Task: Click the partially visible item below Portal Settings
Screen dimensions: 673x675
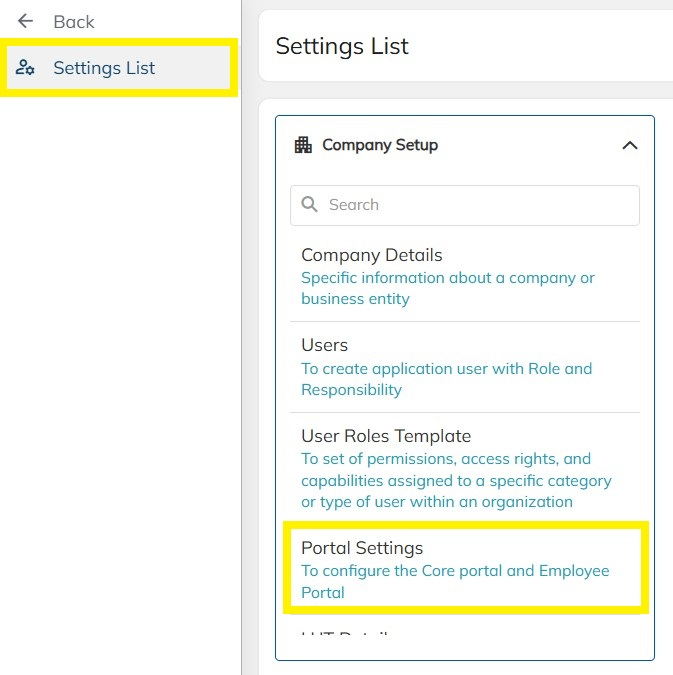Action: point(345,636)
